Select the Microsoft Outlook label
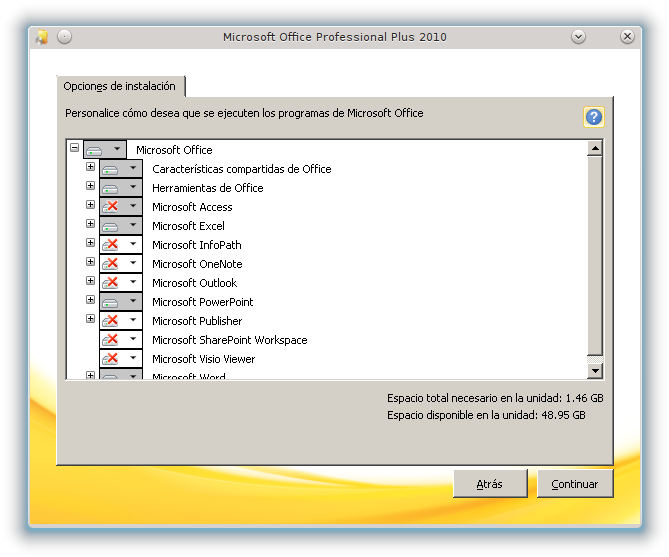 tap(195, 283)
